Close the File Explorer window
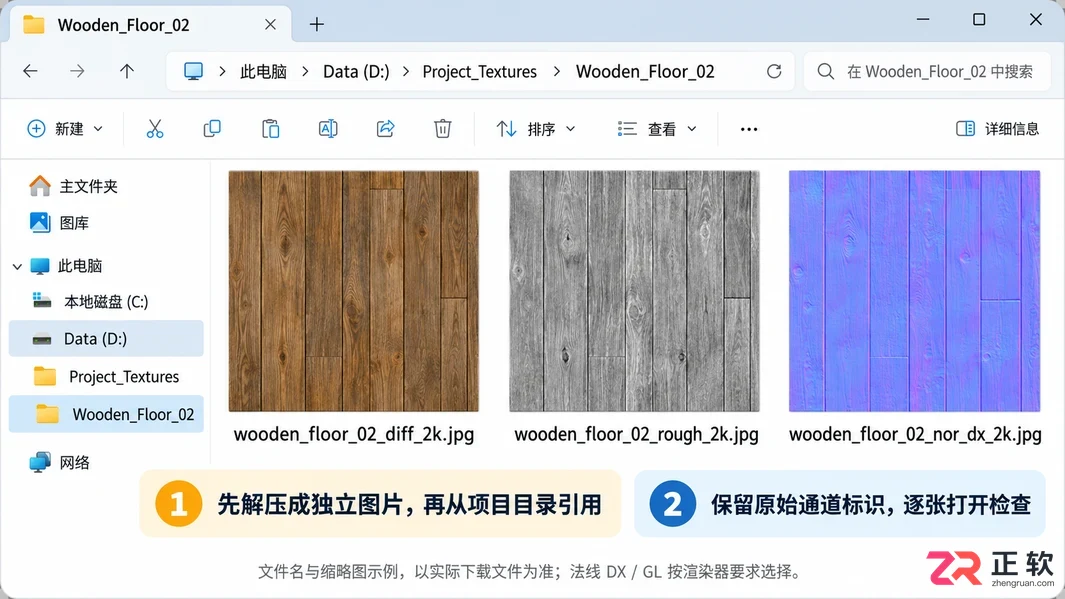This screenshot has width=1065, height=599. tap(1036, 19)
